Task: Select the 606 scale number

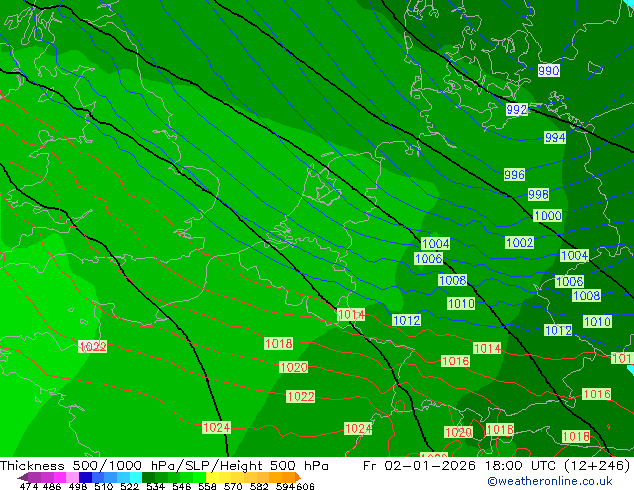Action: click(304, 486)
